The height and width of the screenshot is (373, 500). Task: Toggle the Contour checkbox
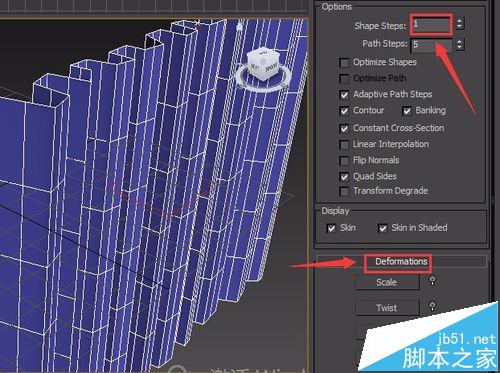point(344,111)
